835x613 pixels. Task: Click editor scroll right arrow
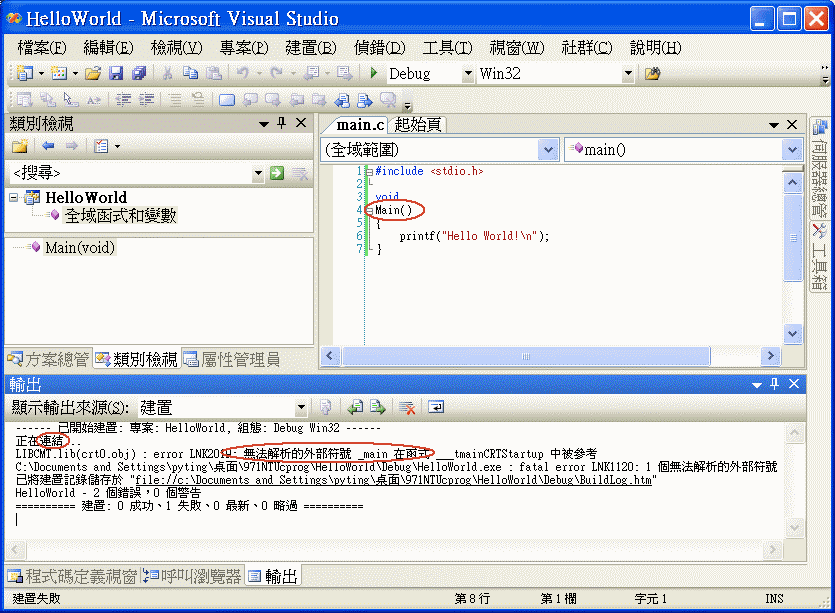771,356
